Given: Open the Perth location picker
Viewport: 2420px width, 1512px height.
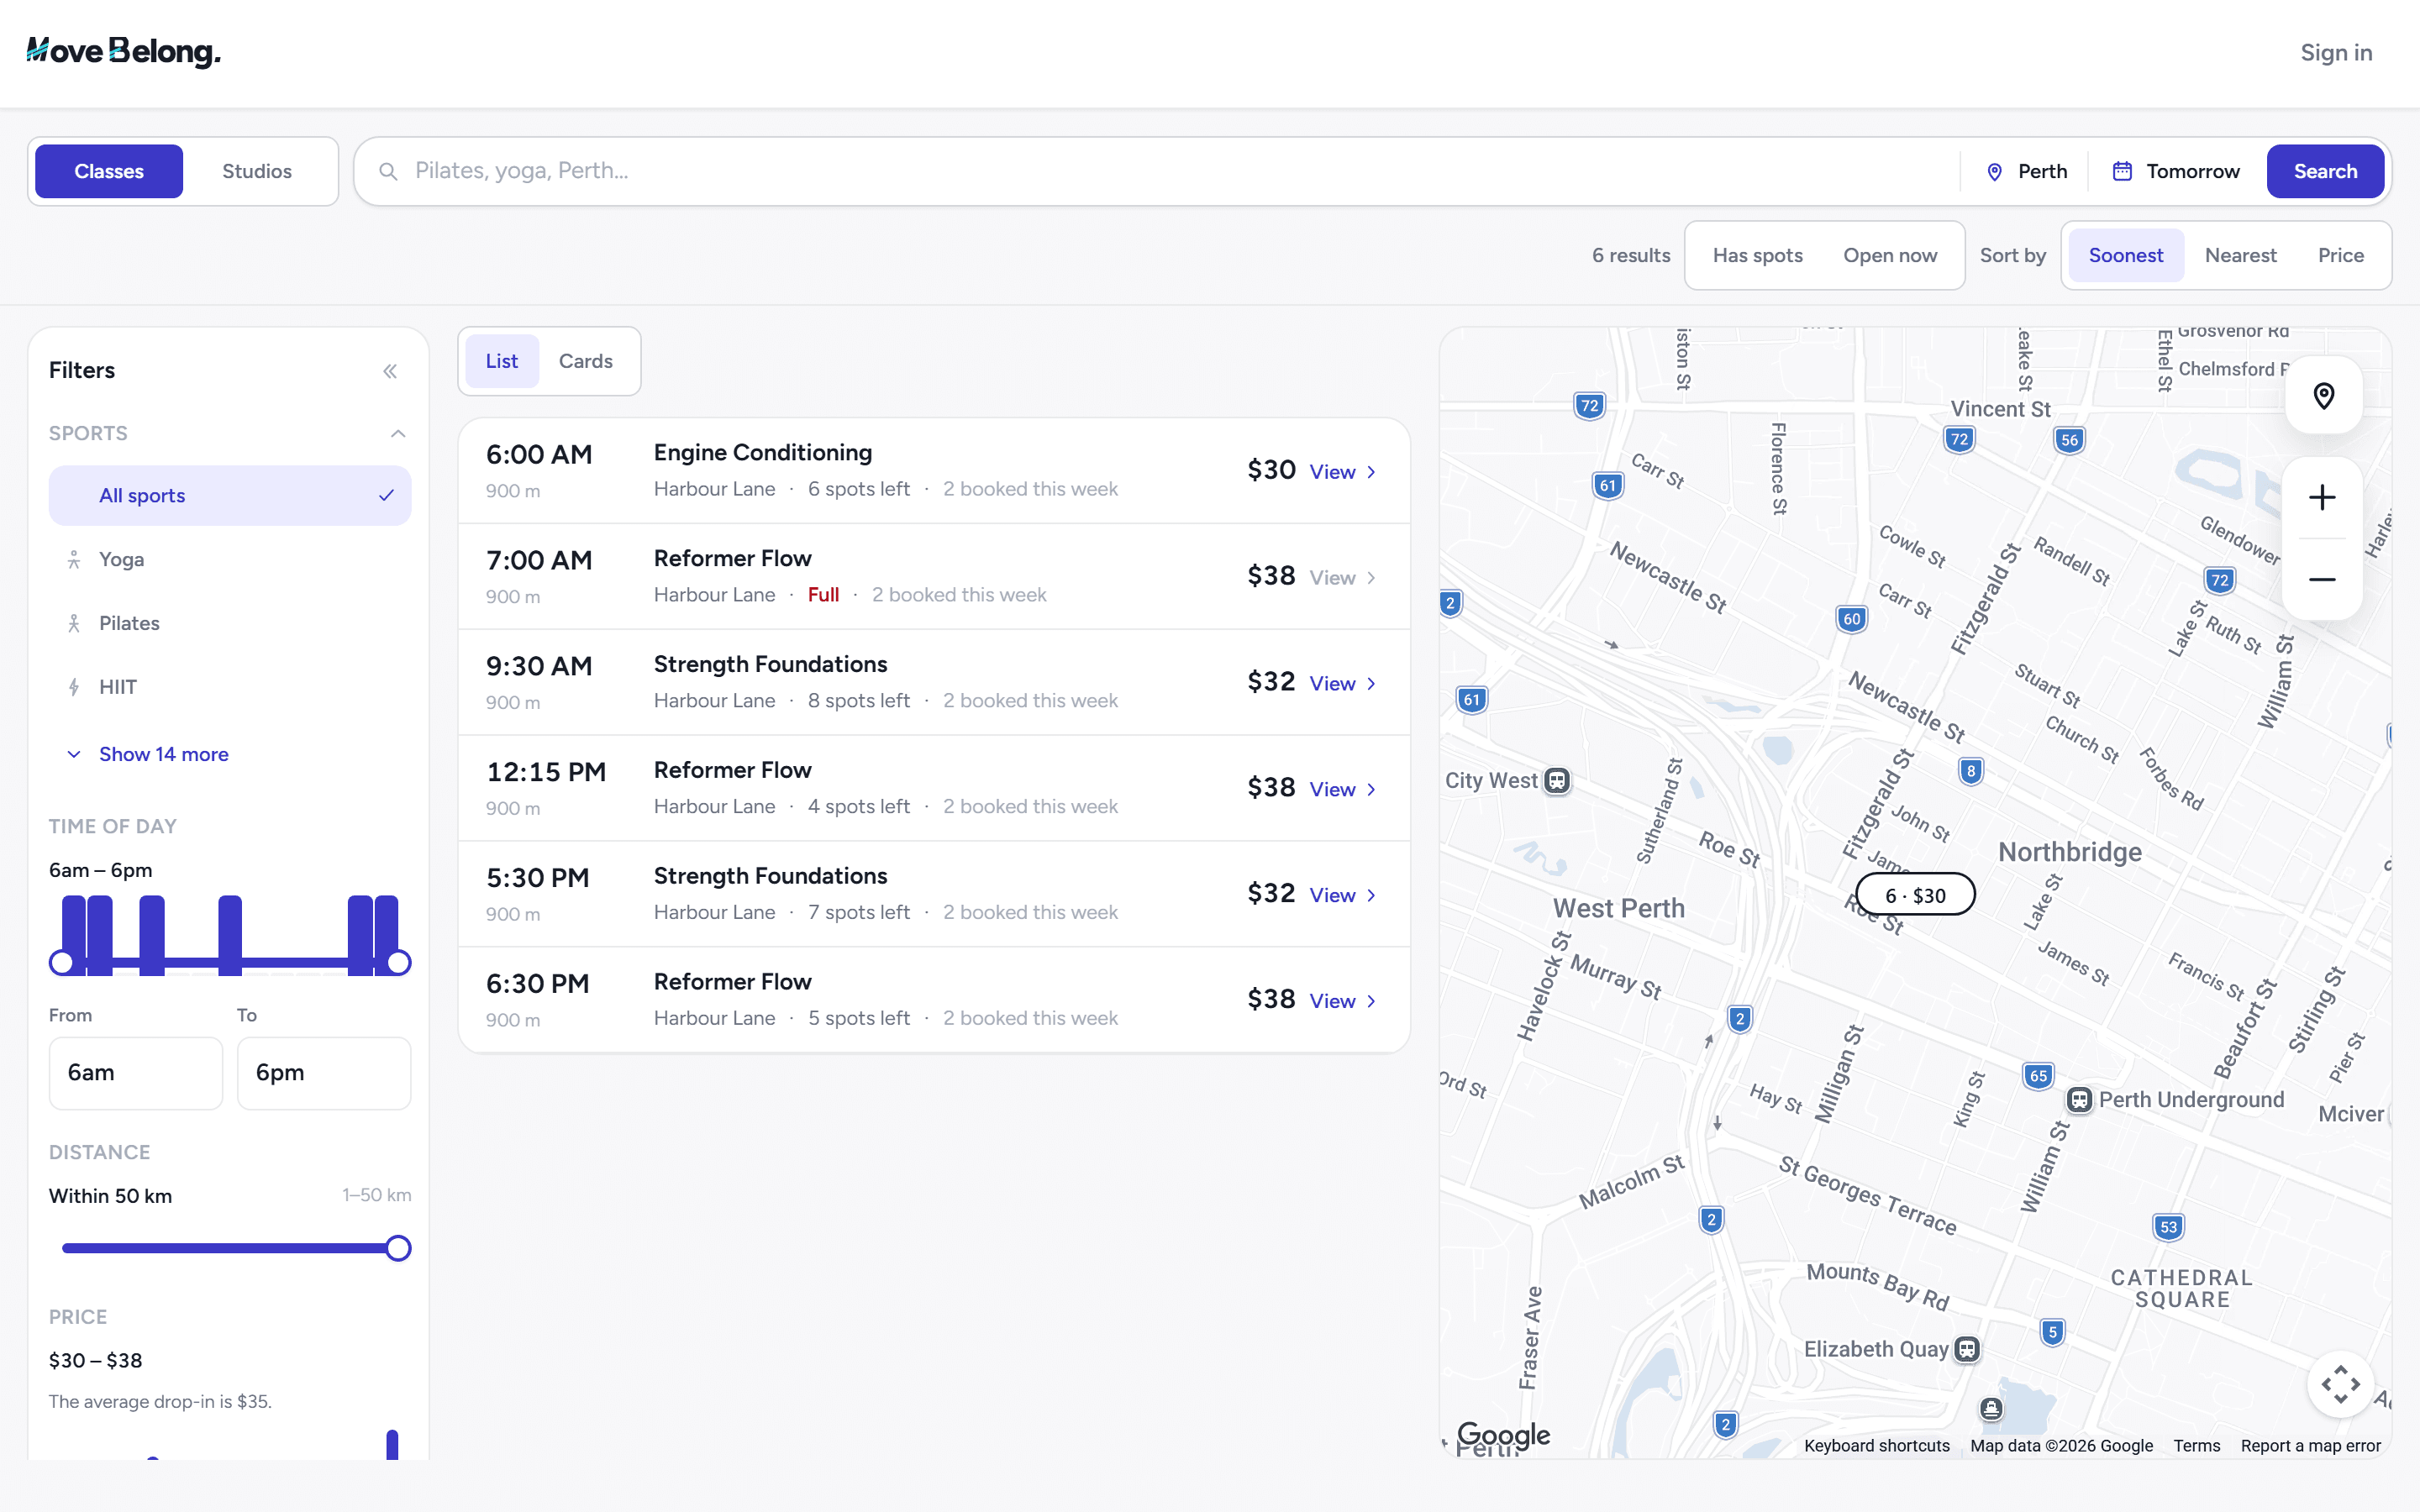Looking at the screenshot, I should tap(2026, 171).
